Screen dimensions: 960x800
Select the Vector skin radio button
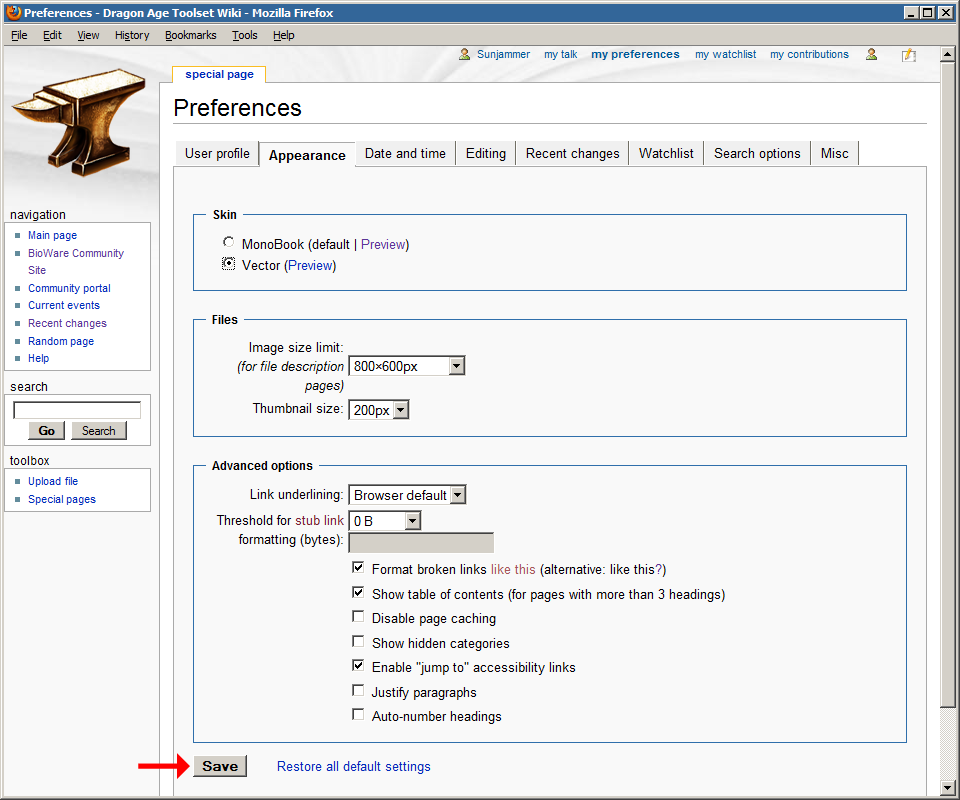tap(229, 265)
